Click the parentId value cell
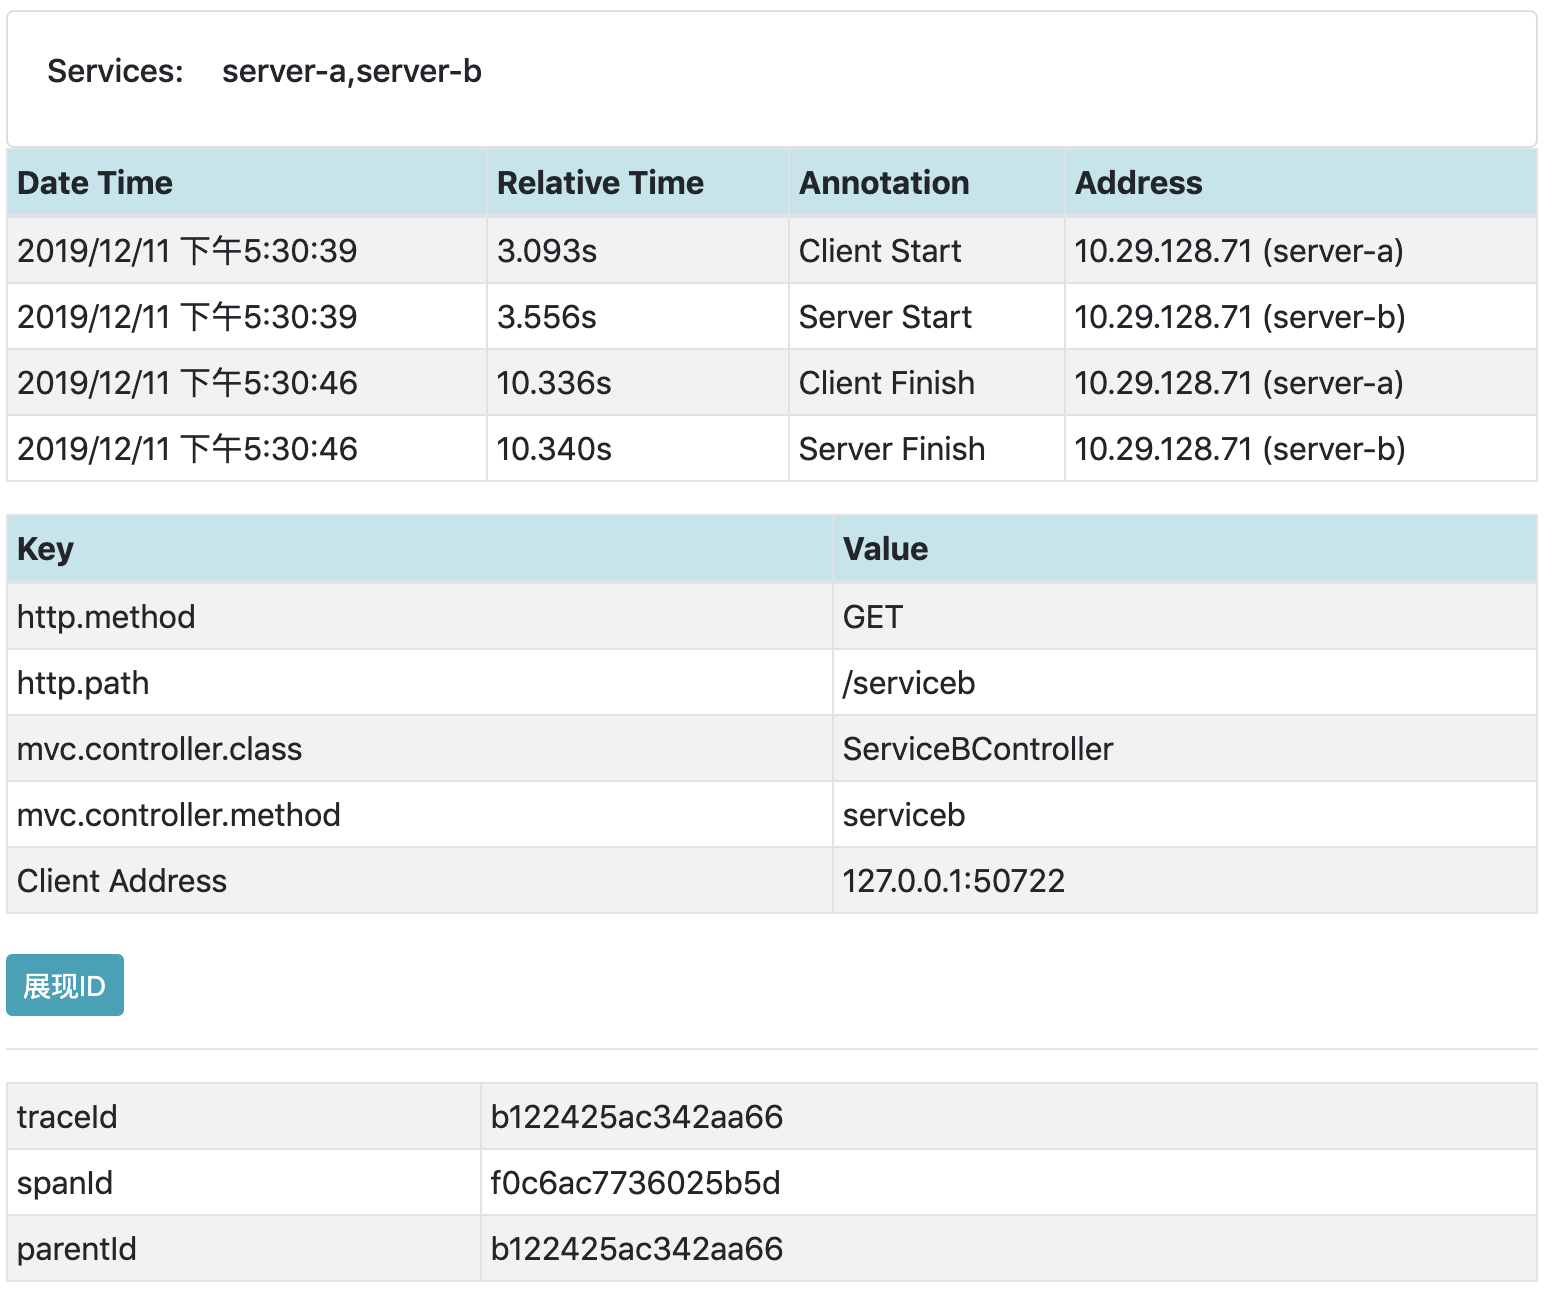1554x1304 pixels. point(636,1249)
